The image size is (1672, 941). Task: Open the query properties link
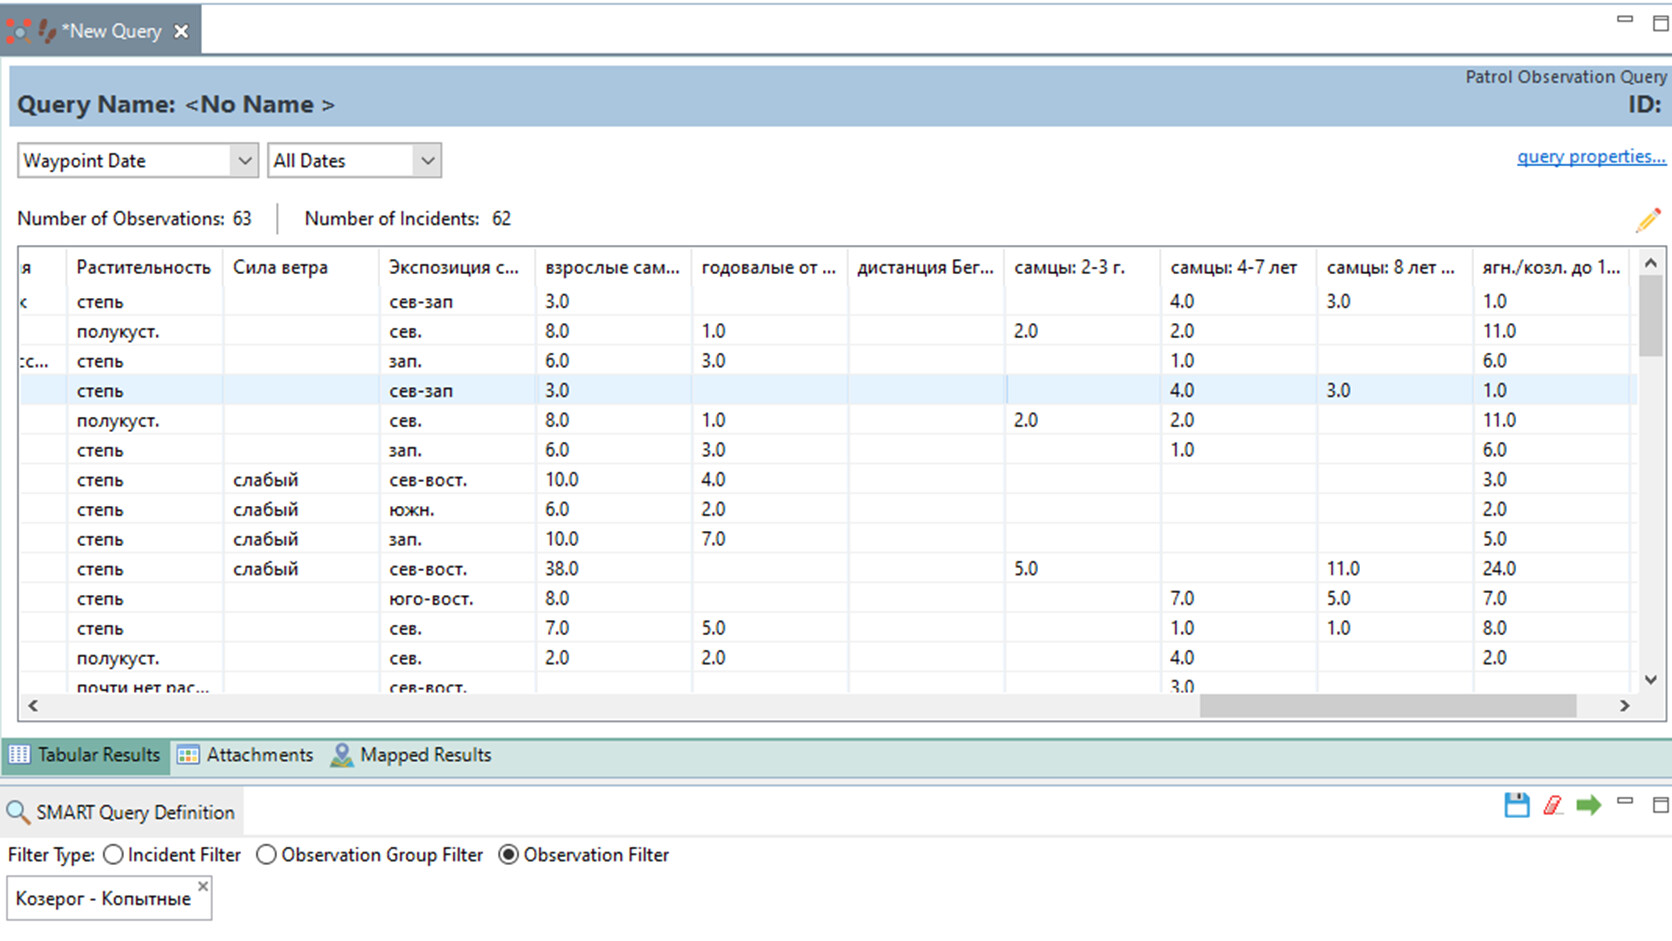click(1591, 156)
